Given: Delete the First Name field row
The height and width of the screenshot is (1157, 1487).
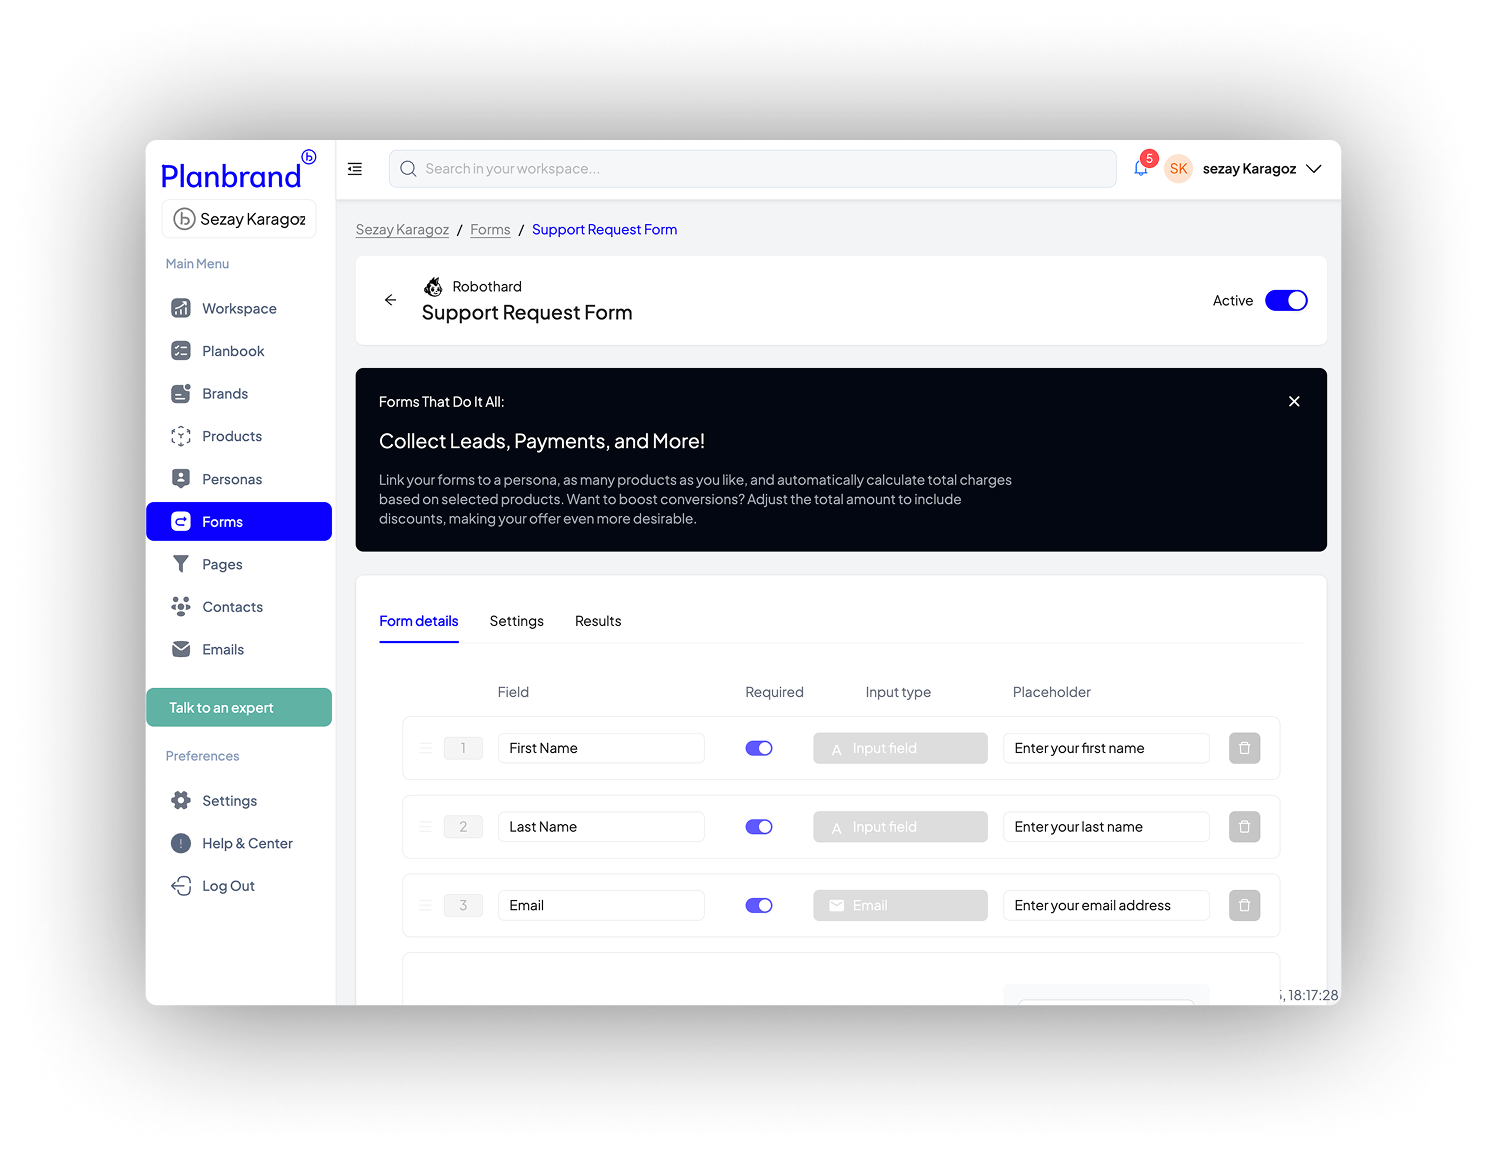Looking at the screenshot, I should pos(1244,748).
